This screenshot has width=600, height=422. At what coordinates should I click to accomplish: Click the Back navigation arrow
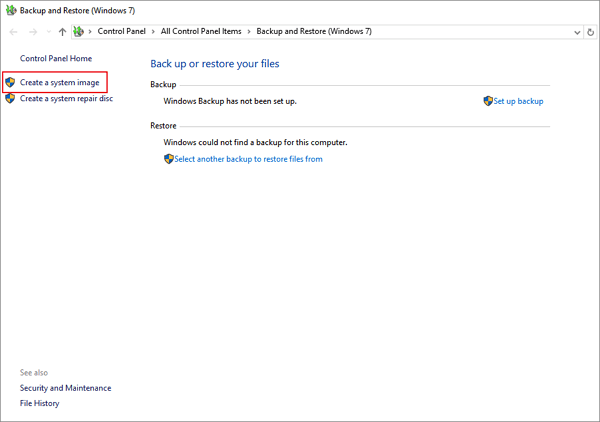[x=13, y=32]
